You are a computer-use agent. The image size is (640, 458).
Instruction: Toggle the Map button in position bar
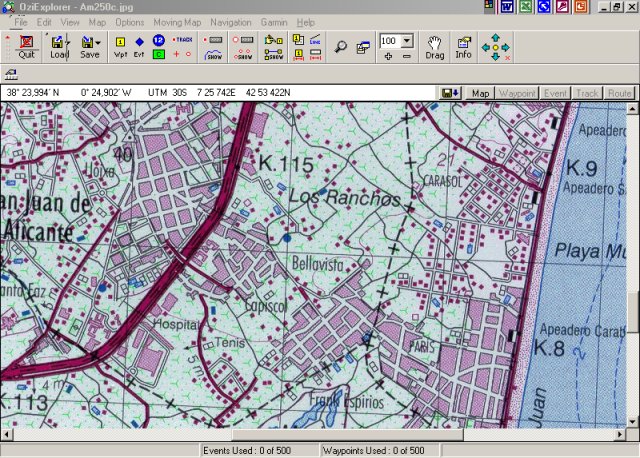(481, 93)
